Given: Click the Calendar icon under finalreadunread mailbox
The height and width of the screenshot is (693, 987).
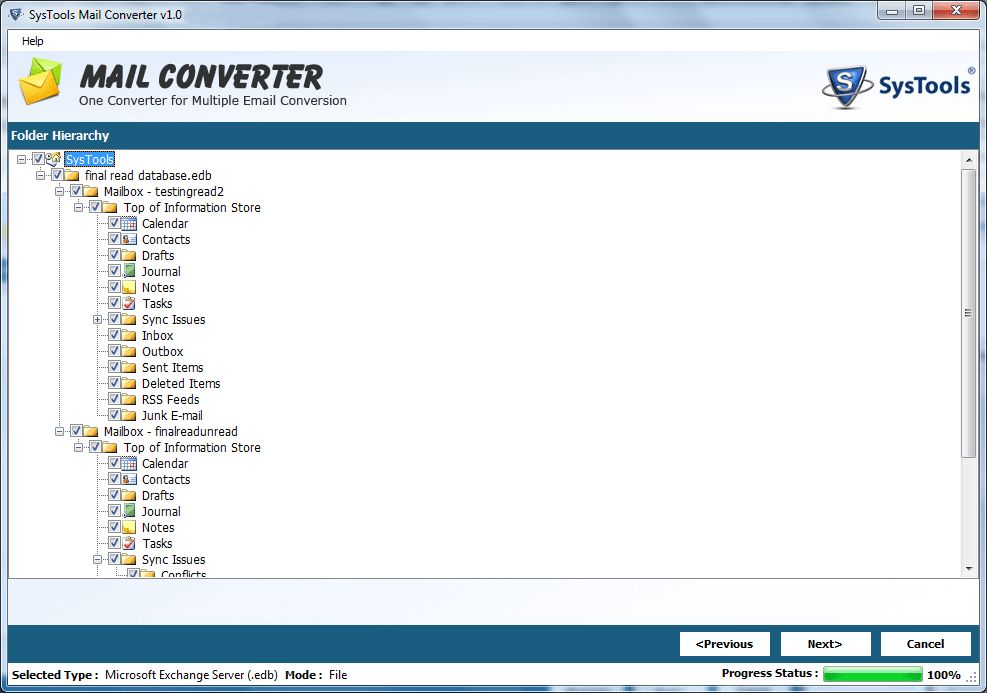Looking at the screenshot, I should [x=129, y=463].
